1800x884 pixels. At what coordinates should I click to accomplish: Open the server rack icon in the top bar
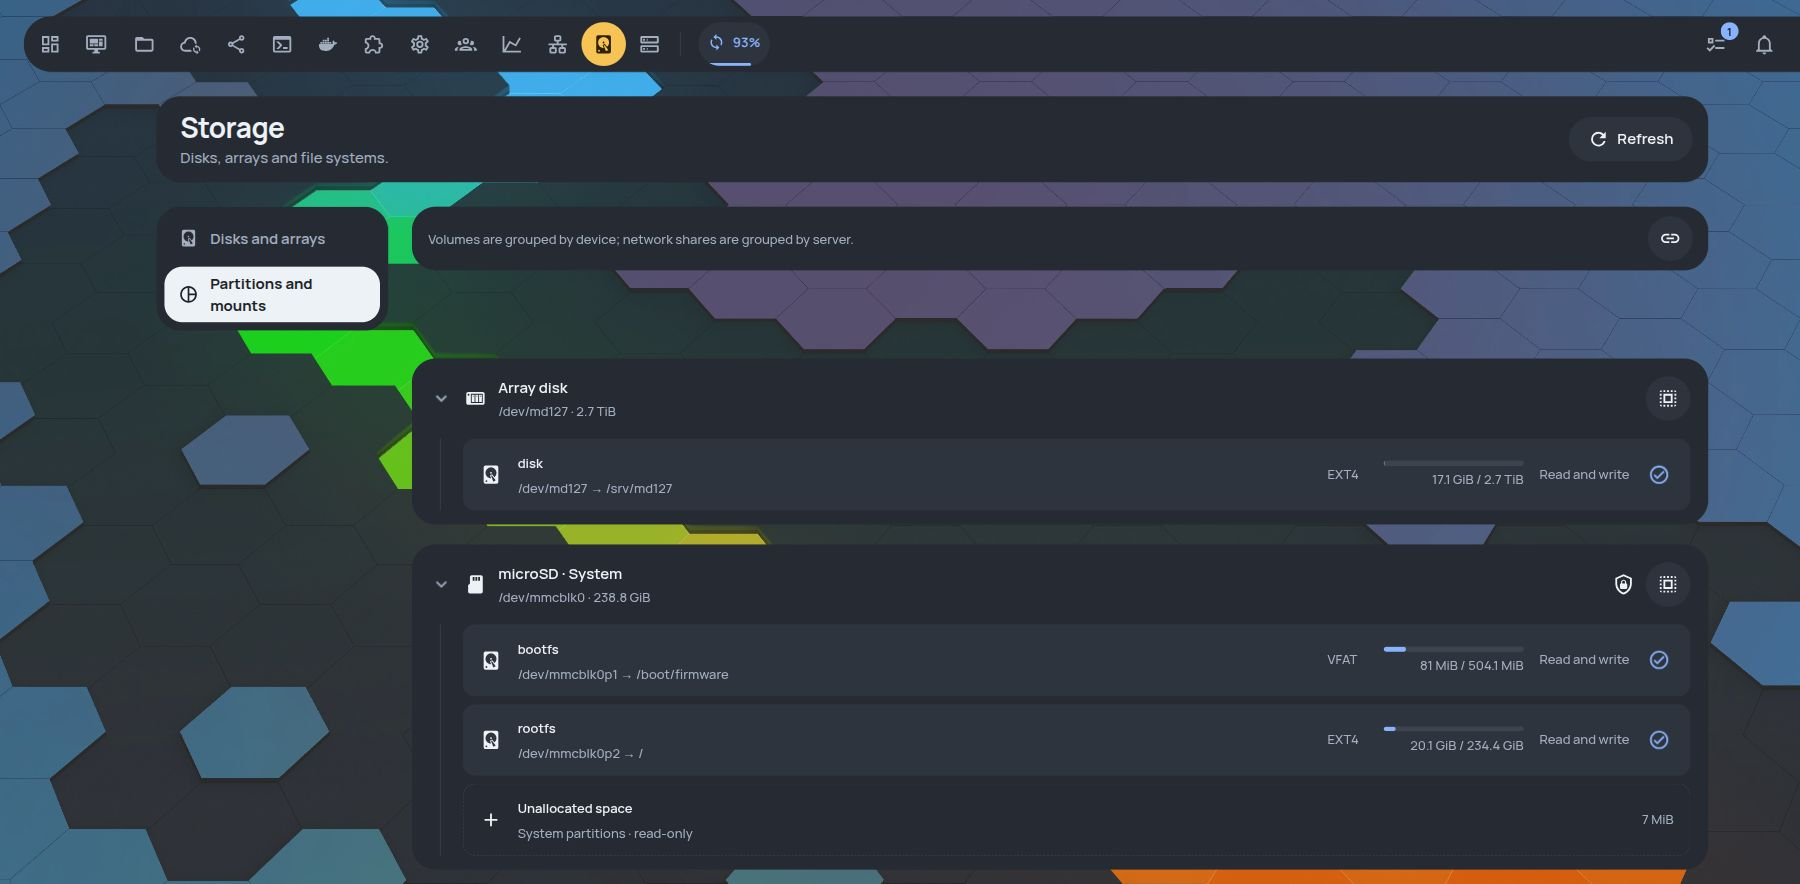650,44
